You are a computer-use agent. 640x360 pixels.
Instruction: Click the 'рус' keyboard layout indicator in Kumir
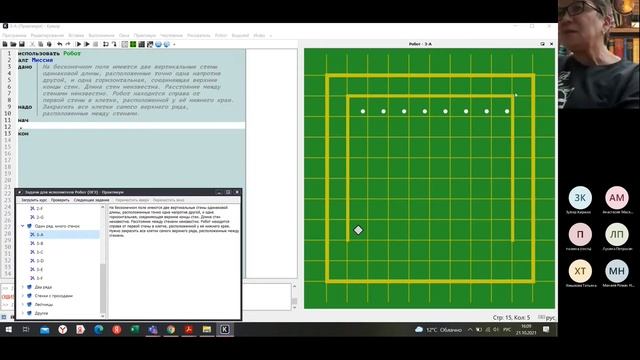click(x=550, y=317)
